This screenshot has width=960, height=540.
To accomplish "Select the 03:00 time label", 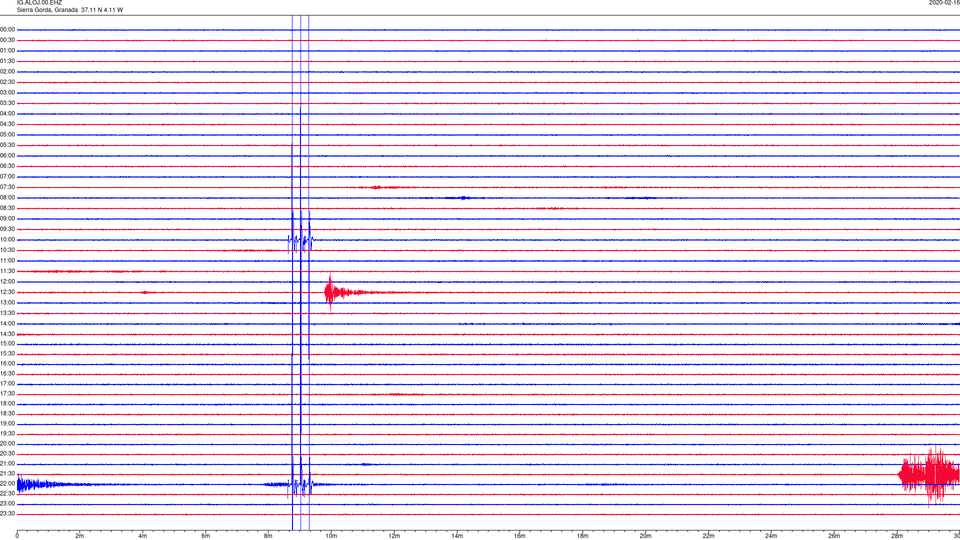I will coord(7,92).
